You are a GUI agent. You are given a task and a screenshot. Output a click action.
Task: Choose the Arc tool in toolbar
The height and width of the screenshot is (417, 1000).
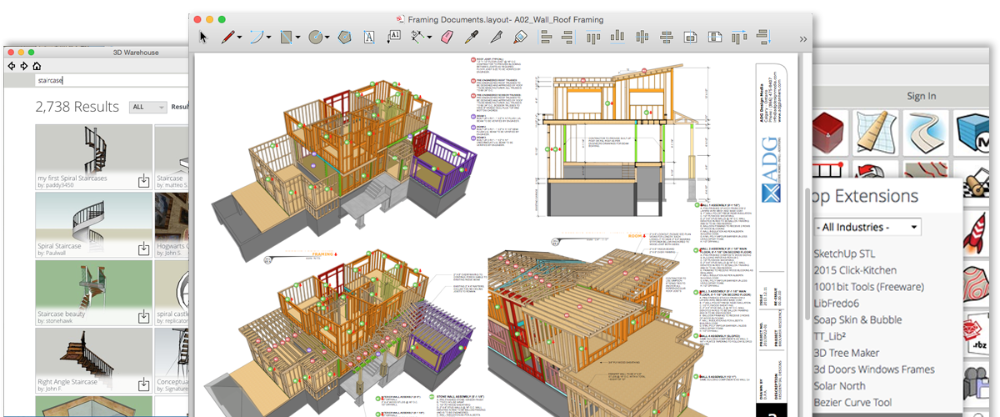coord(256,37)
